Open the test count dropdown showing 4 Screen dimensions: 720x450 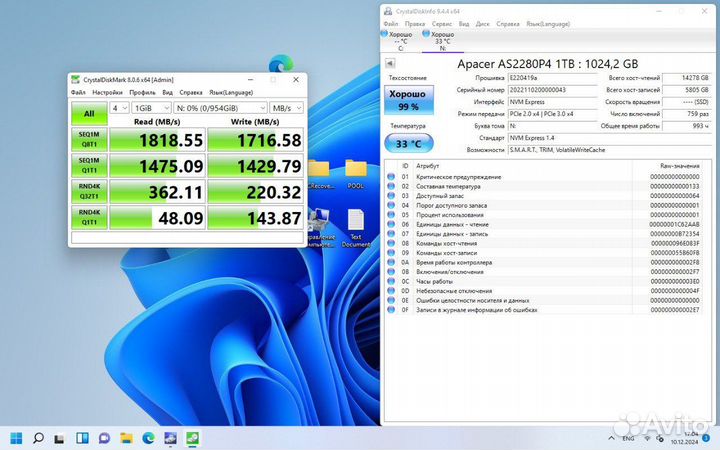click(x=119, y=108)
